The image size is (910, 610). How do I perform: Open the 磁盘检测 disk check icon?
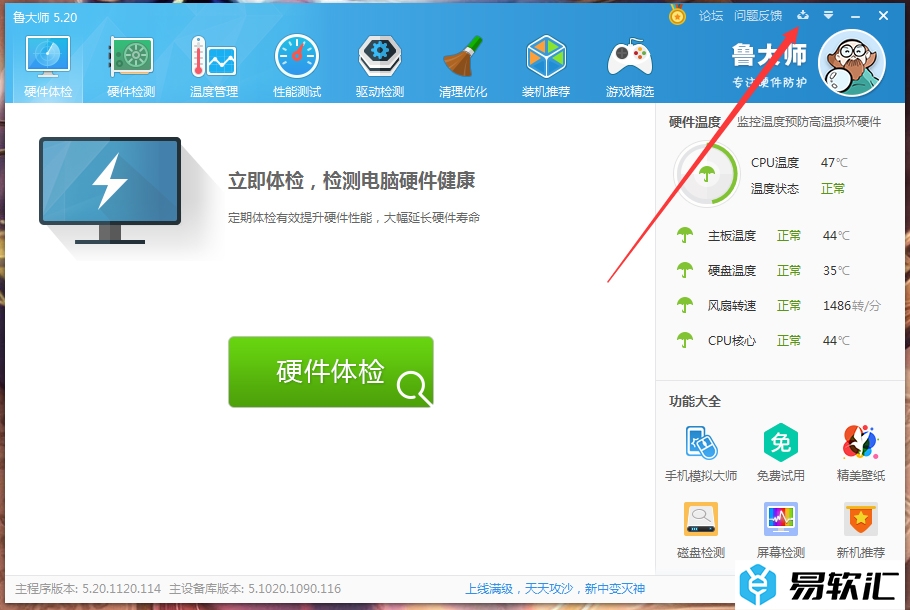tap(701, 530)
